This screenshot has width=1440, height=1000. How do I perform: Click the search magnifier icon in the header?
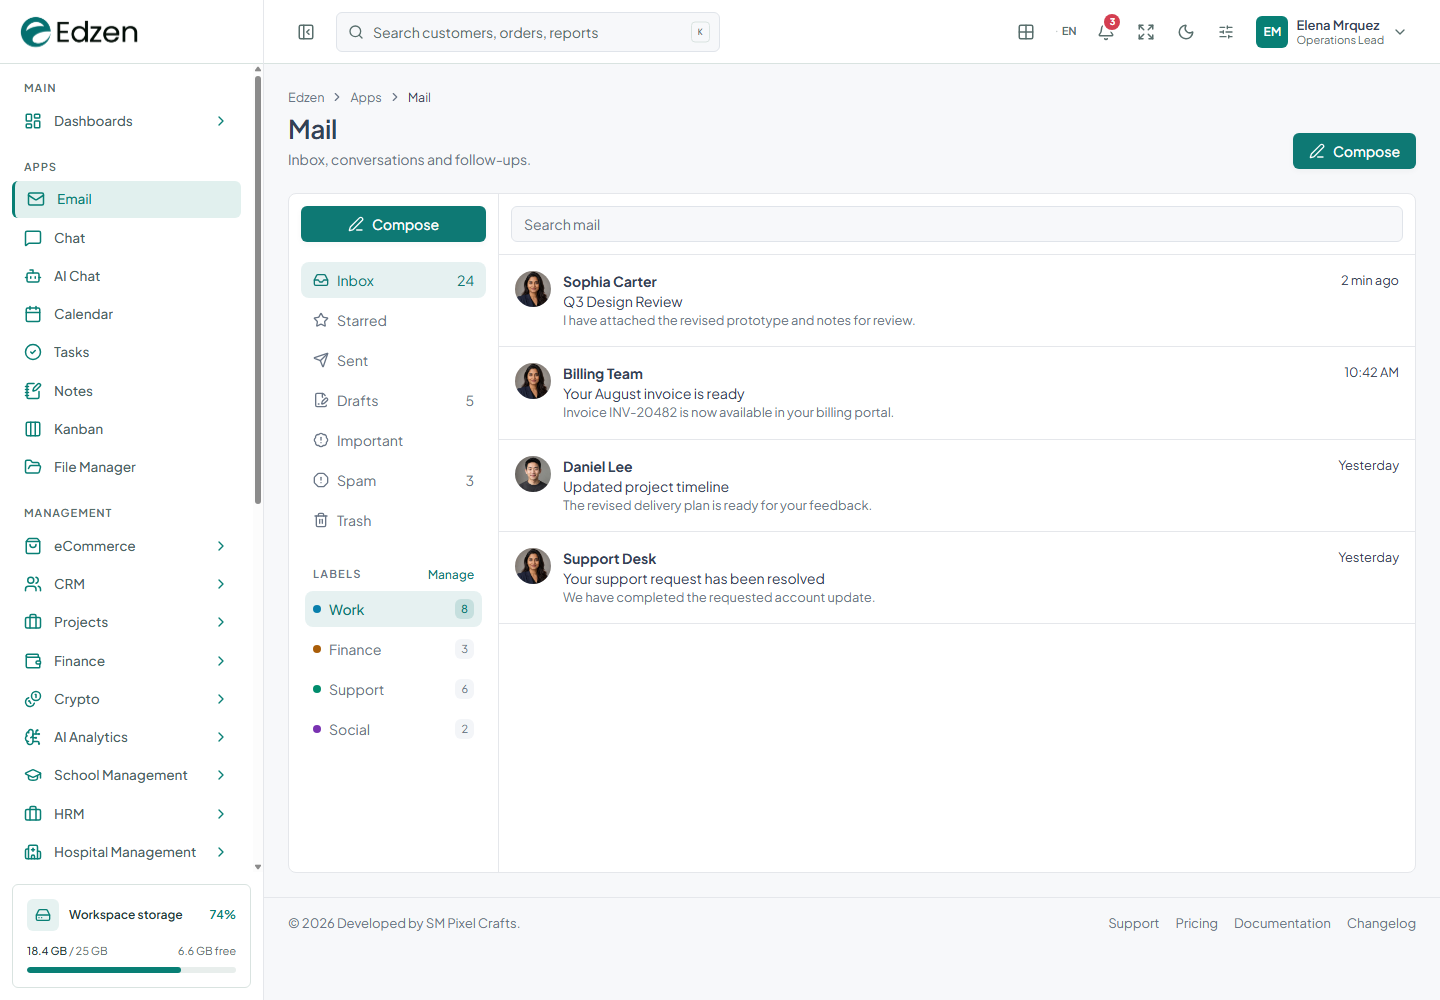click(356, 32)
